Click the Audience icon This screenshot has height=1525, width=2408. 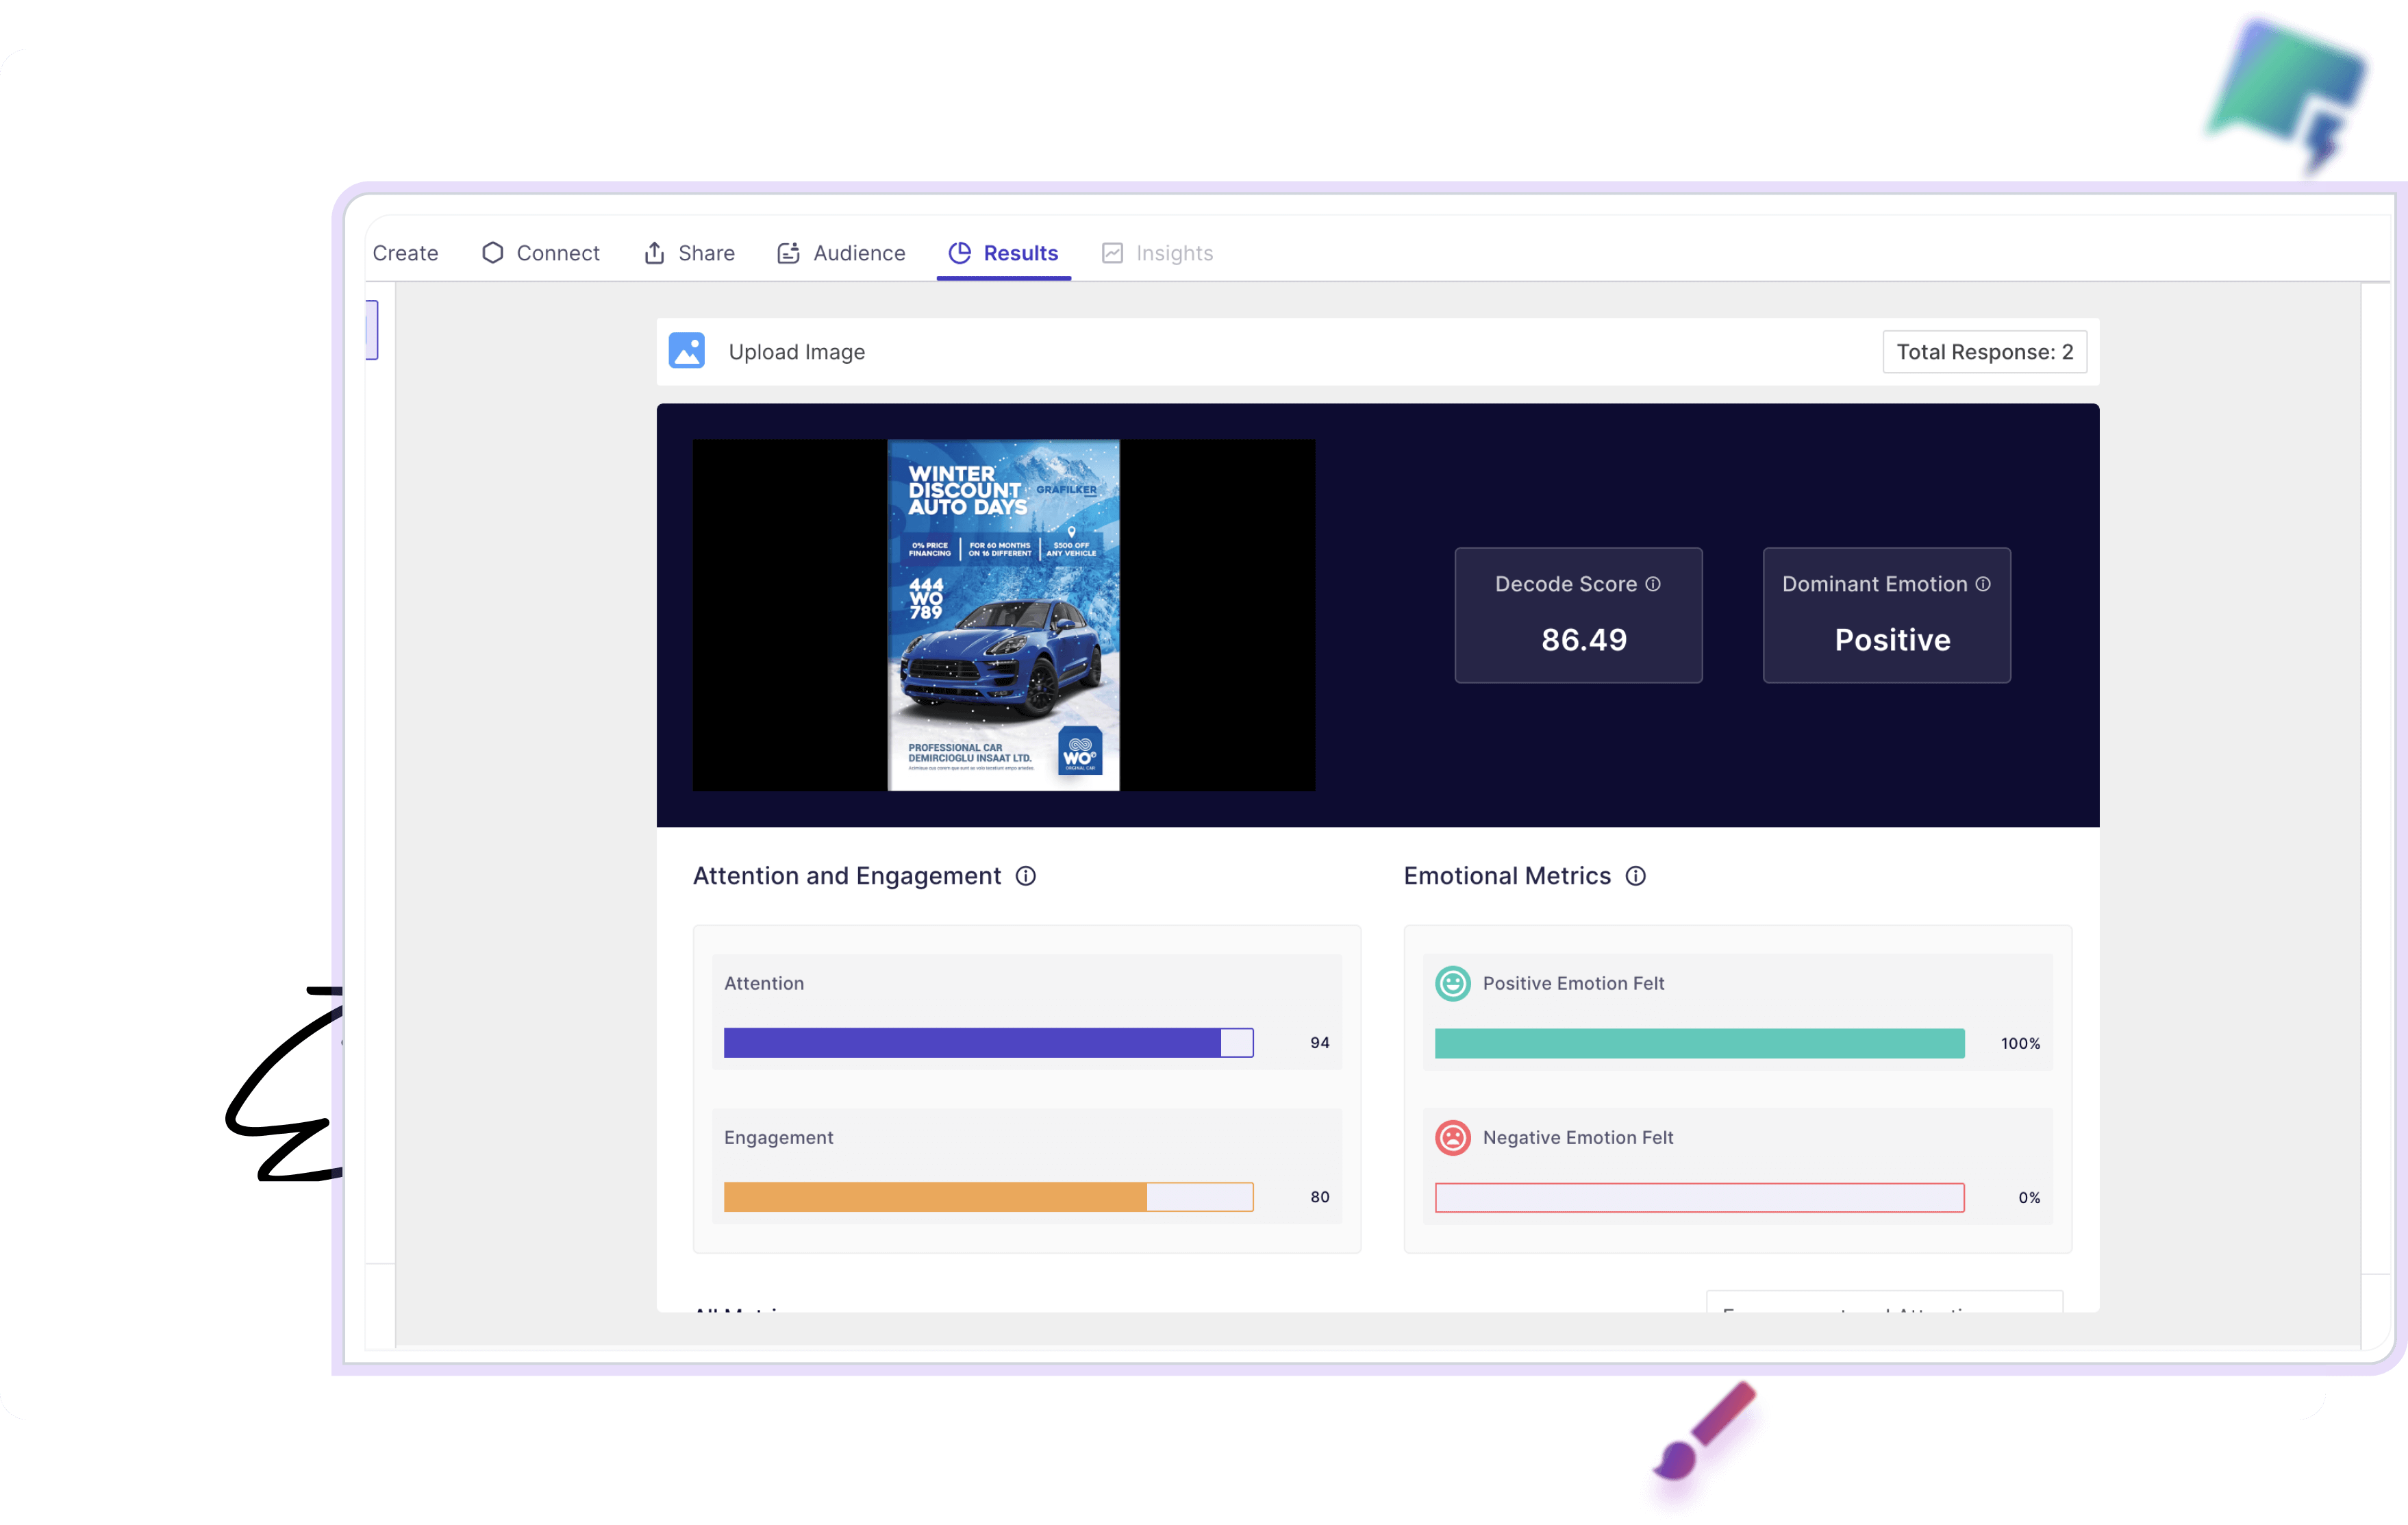point(788,253)
